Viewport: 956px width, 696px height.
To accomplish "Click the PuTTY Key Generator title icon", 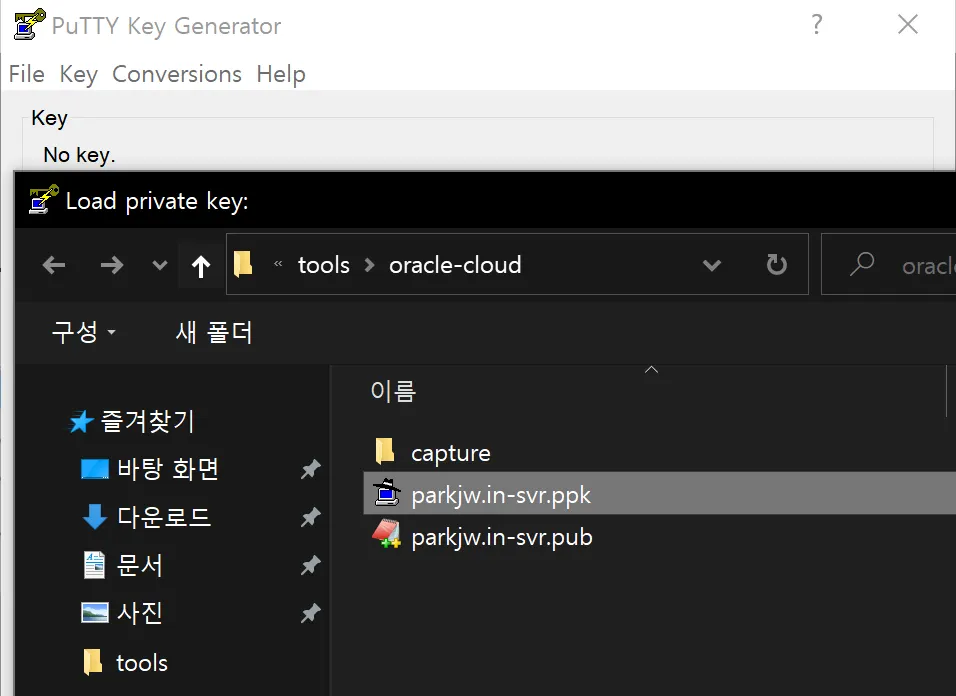I will [x=29, y=24].
